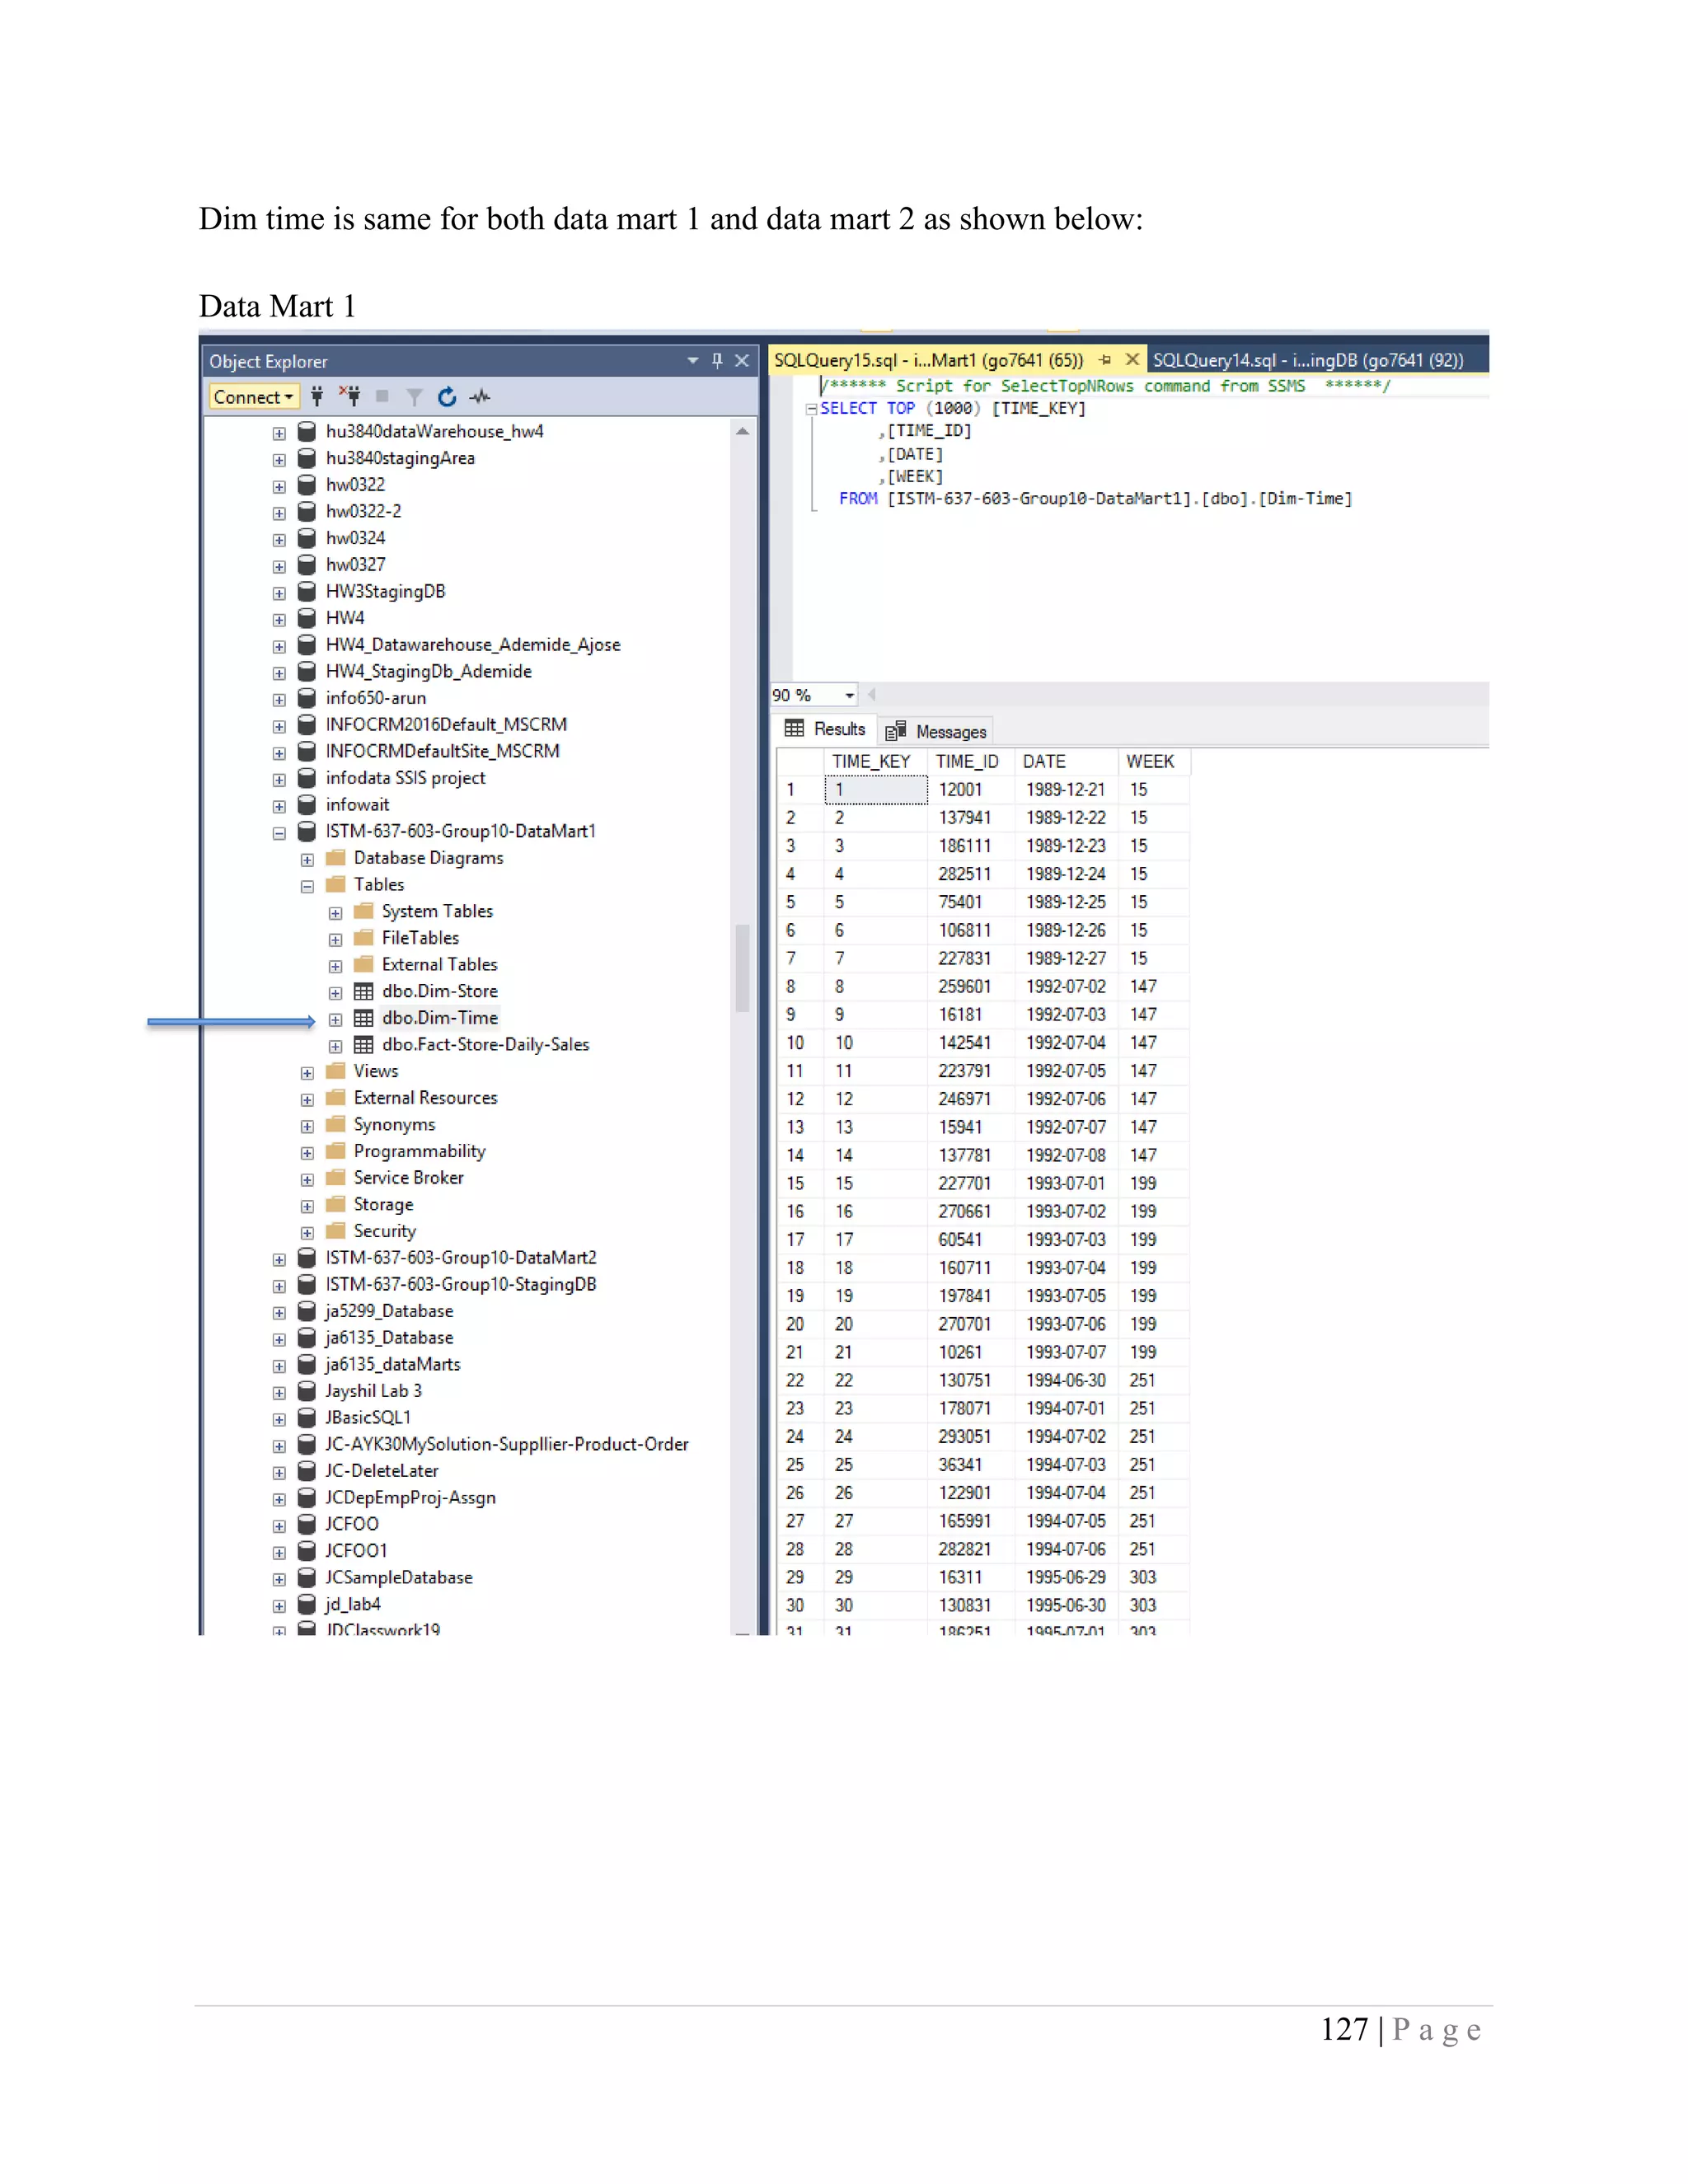Open the Messages tab
Screen dimensions: 1688x2184
click(937, 732)
